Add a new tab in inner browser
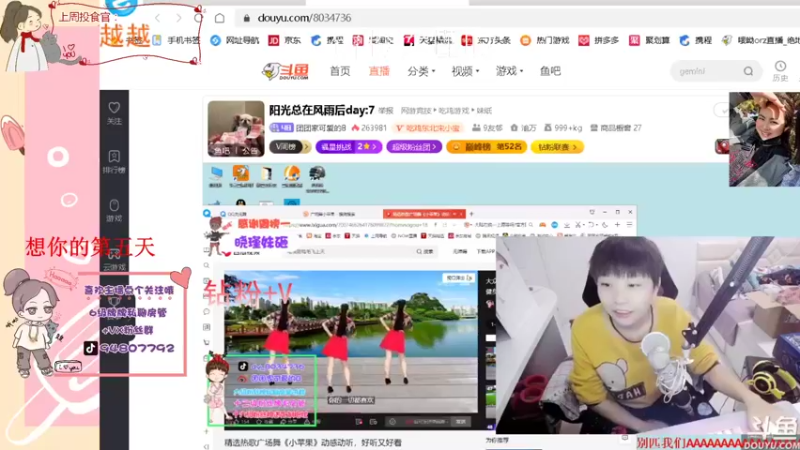Screen dimensions: 800x450 (x=471, y=214)
